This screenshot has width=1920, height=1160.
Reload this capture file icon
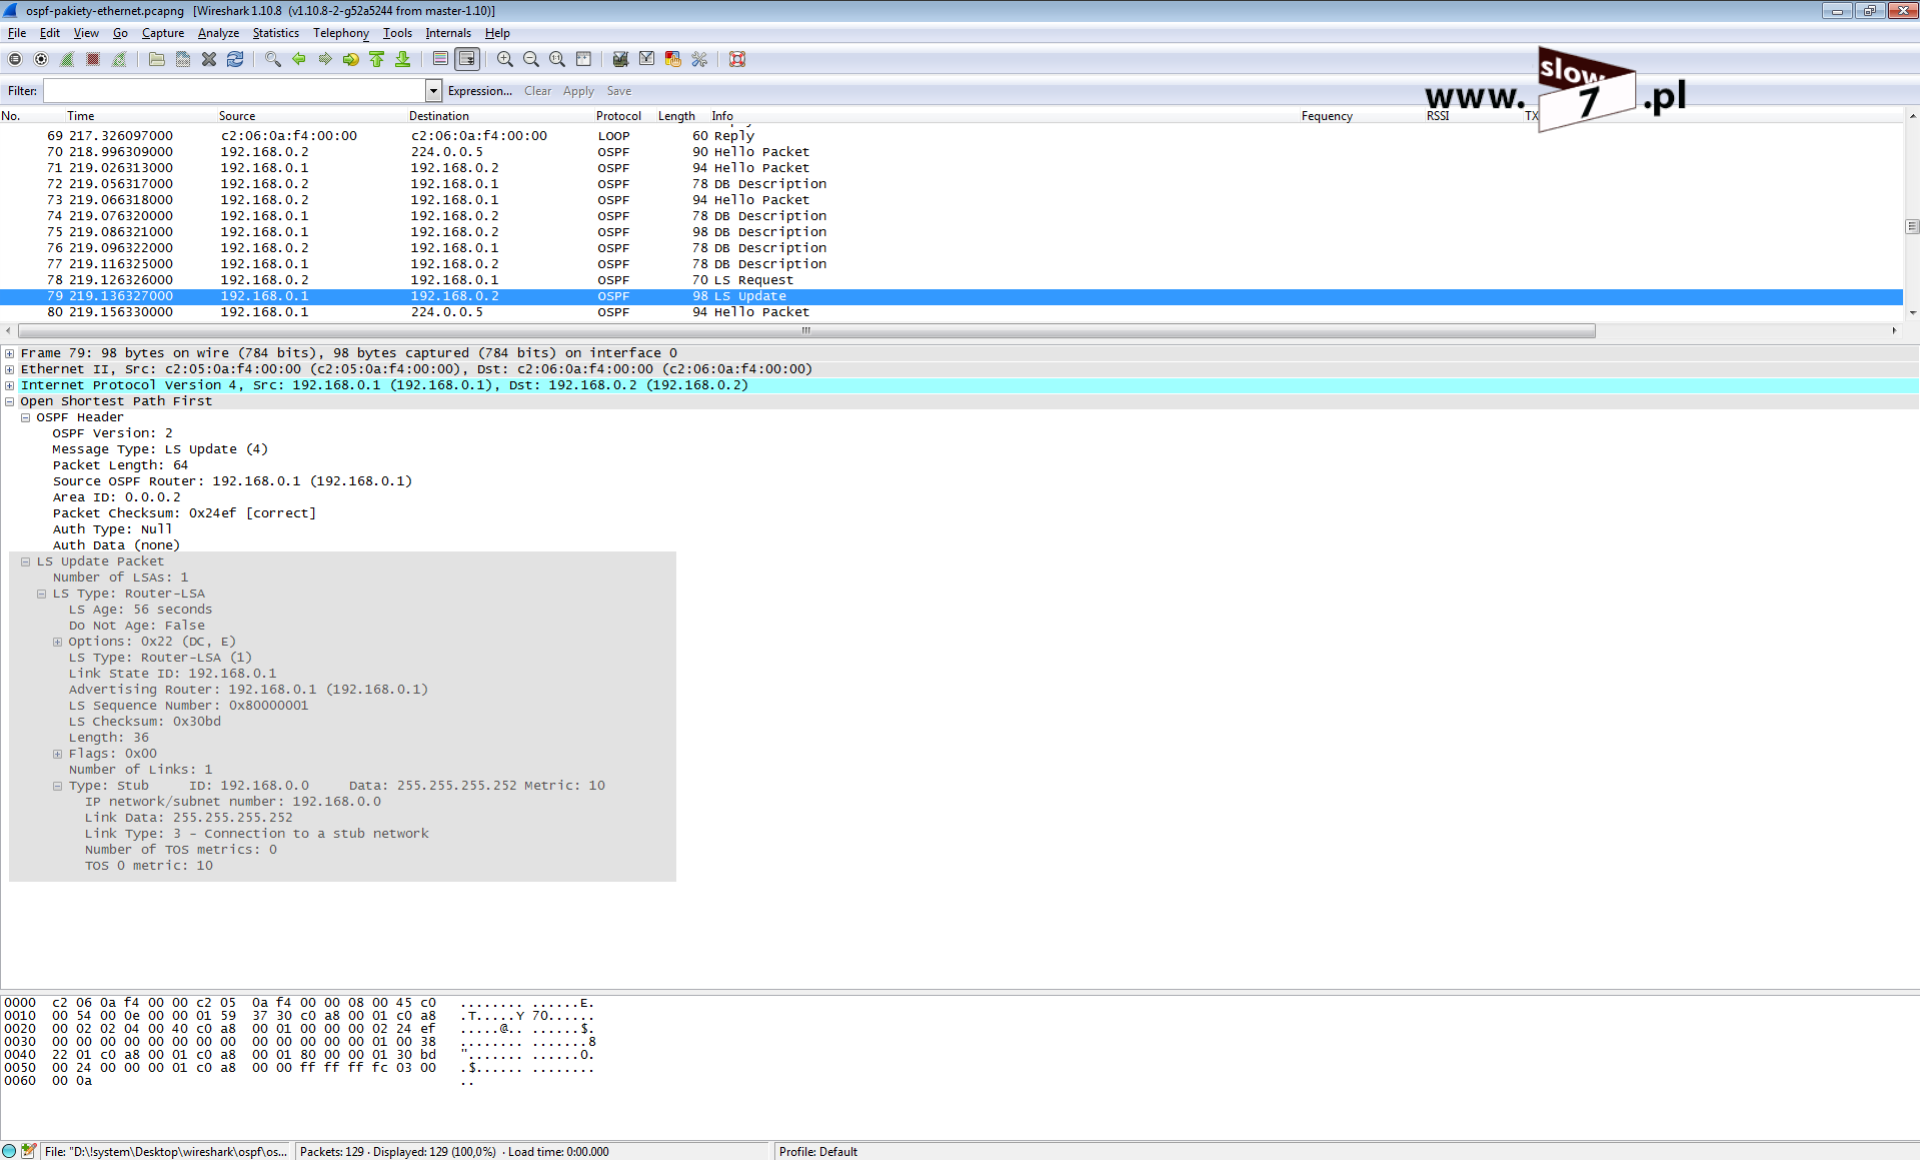pyautogui.click(x=235, y=60)
